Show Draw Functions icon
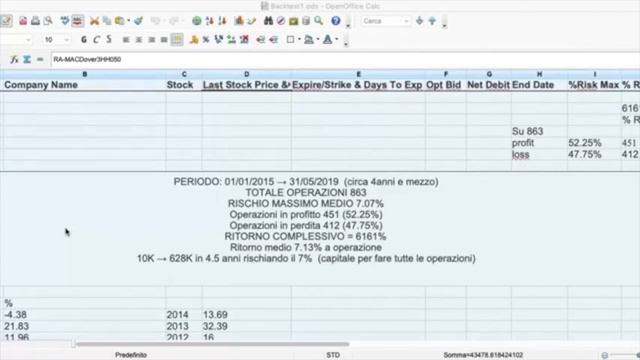The width and height of the screenshot is (640, 360). pos(251,21)
